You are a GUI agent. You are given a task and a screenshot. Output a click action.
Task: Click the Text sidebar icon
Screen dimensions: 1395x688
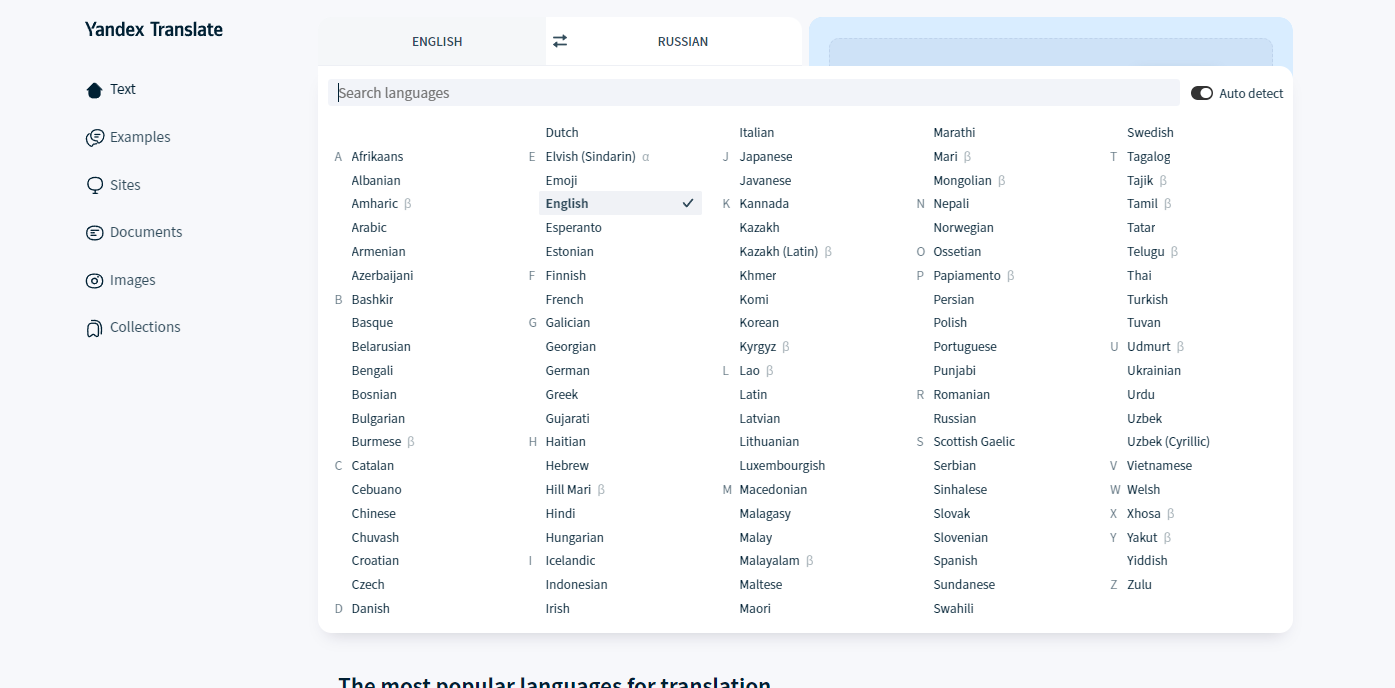[95, 90]
